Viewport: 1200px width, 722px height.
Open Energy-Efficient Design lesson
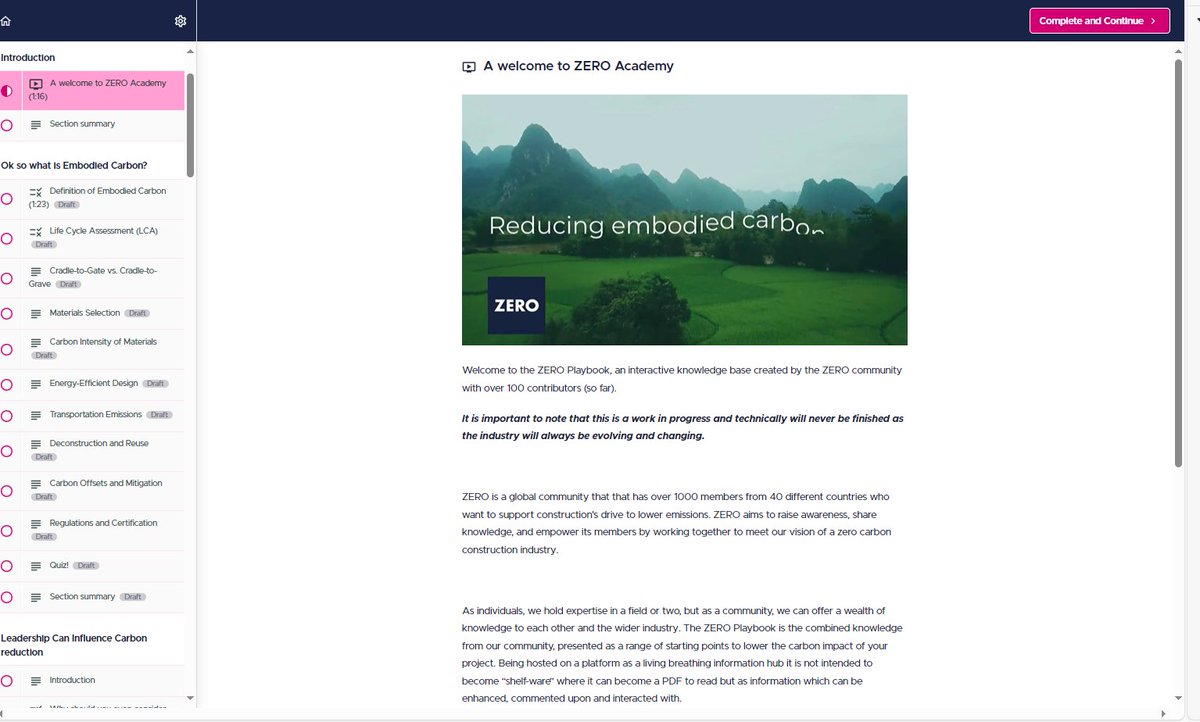tap(92, 384)
